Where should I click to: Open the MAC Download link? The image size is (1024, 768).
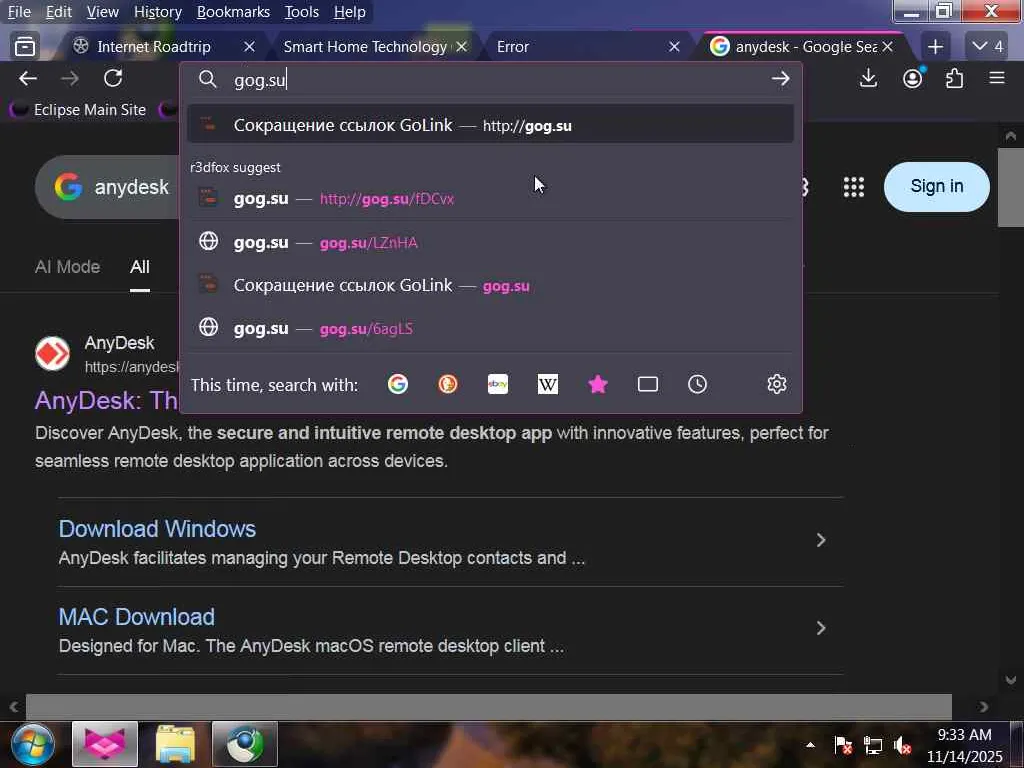[x=136, y=617]
